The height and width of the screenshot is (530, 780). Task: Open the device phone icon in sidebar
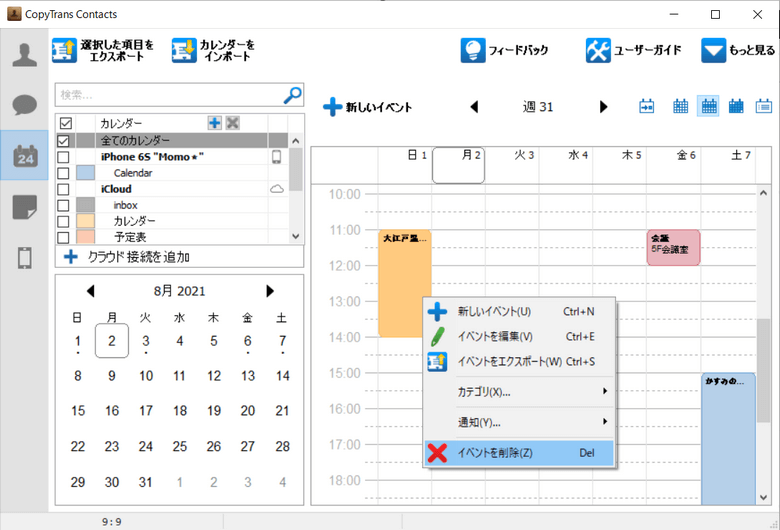24,258
